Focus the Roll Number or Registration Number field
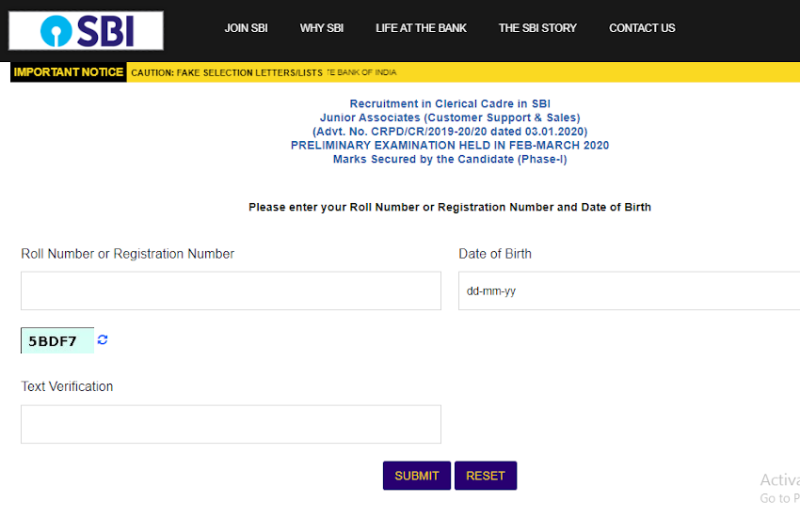The image size is (800, 517). tap(231, 291)
